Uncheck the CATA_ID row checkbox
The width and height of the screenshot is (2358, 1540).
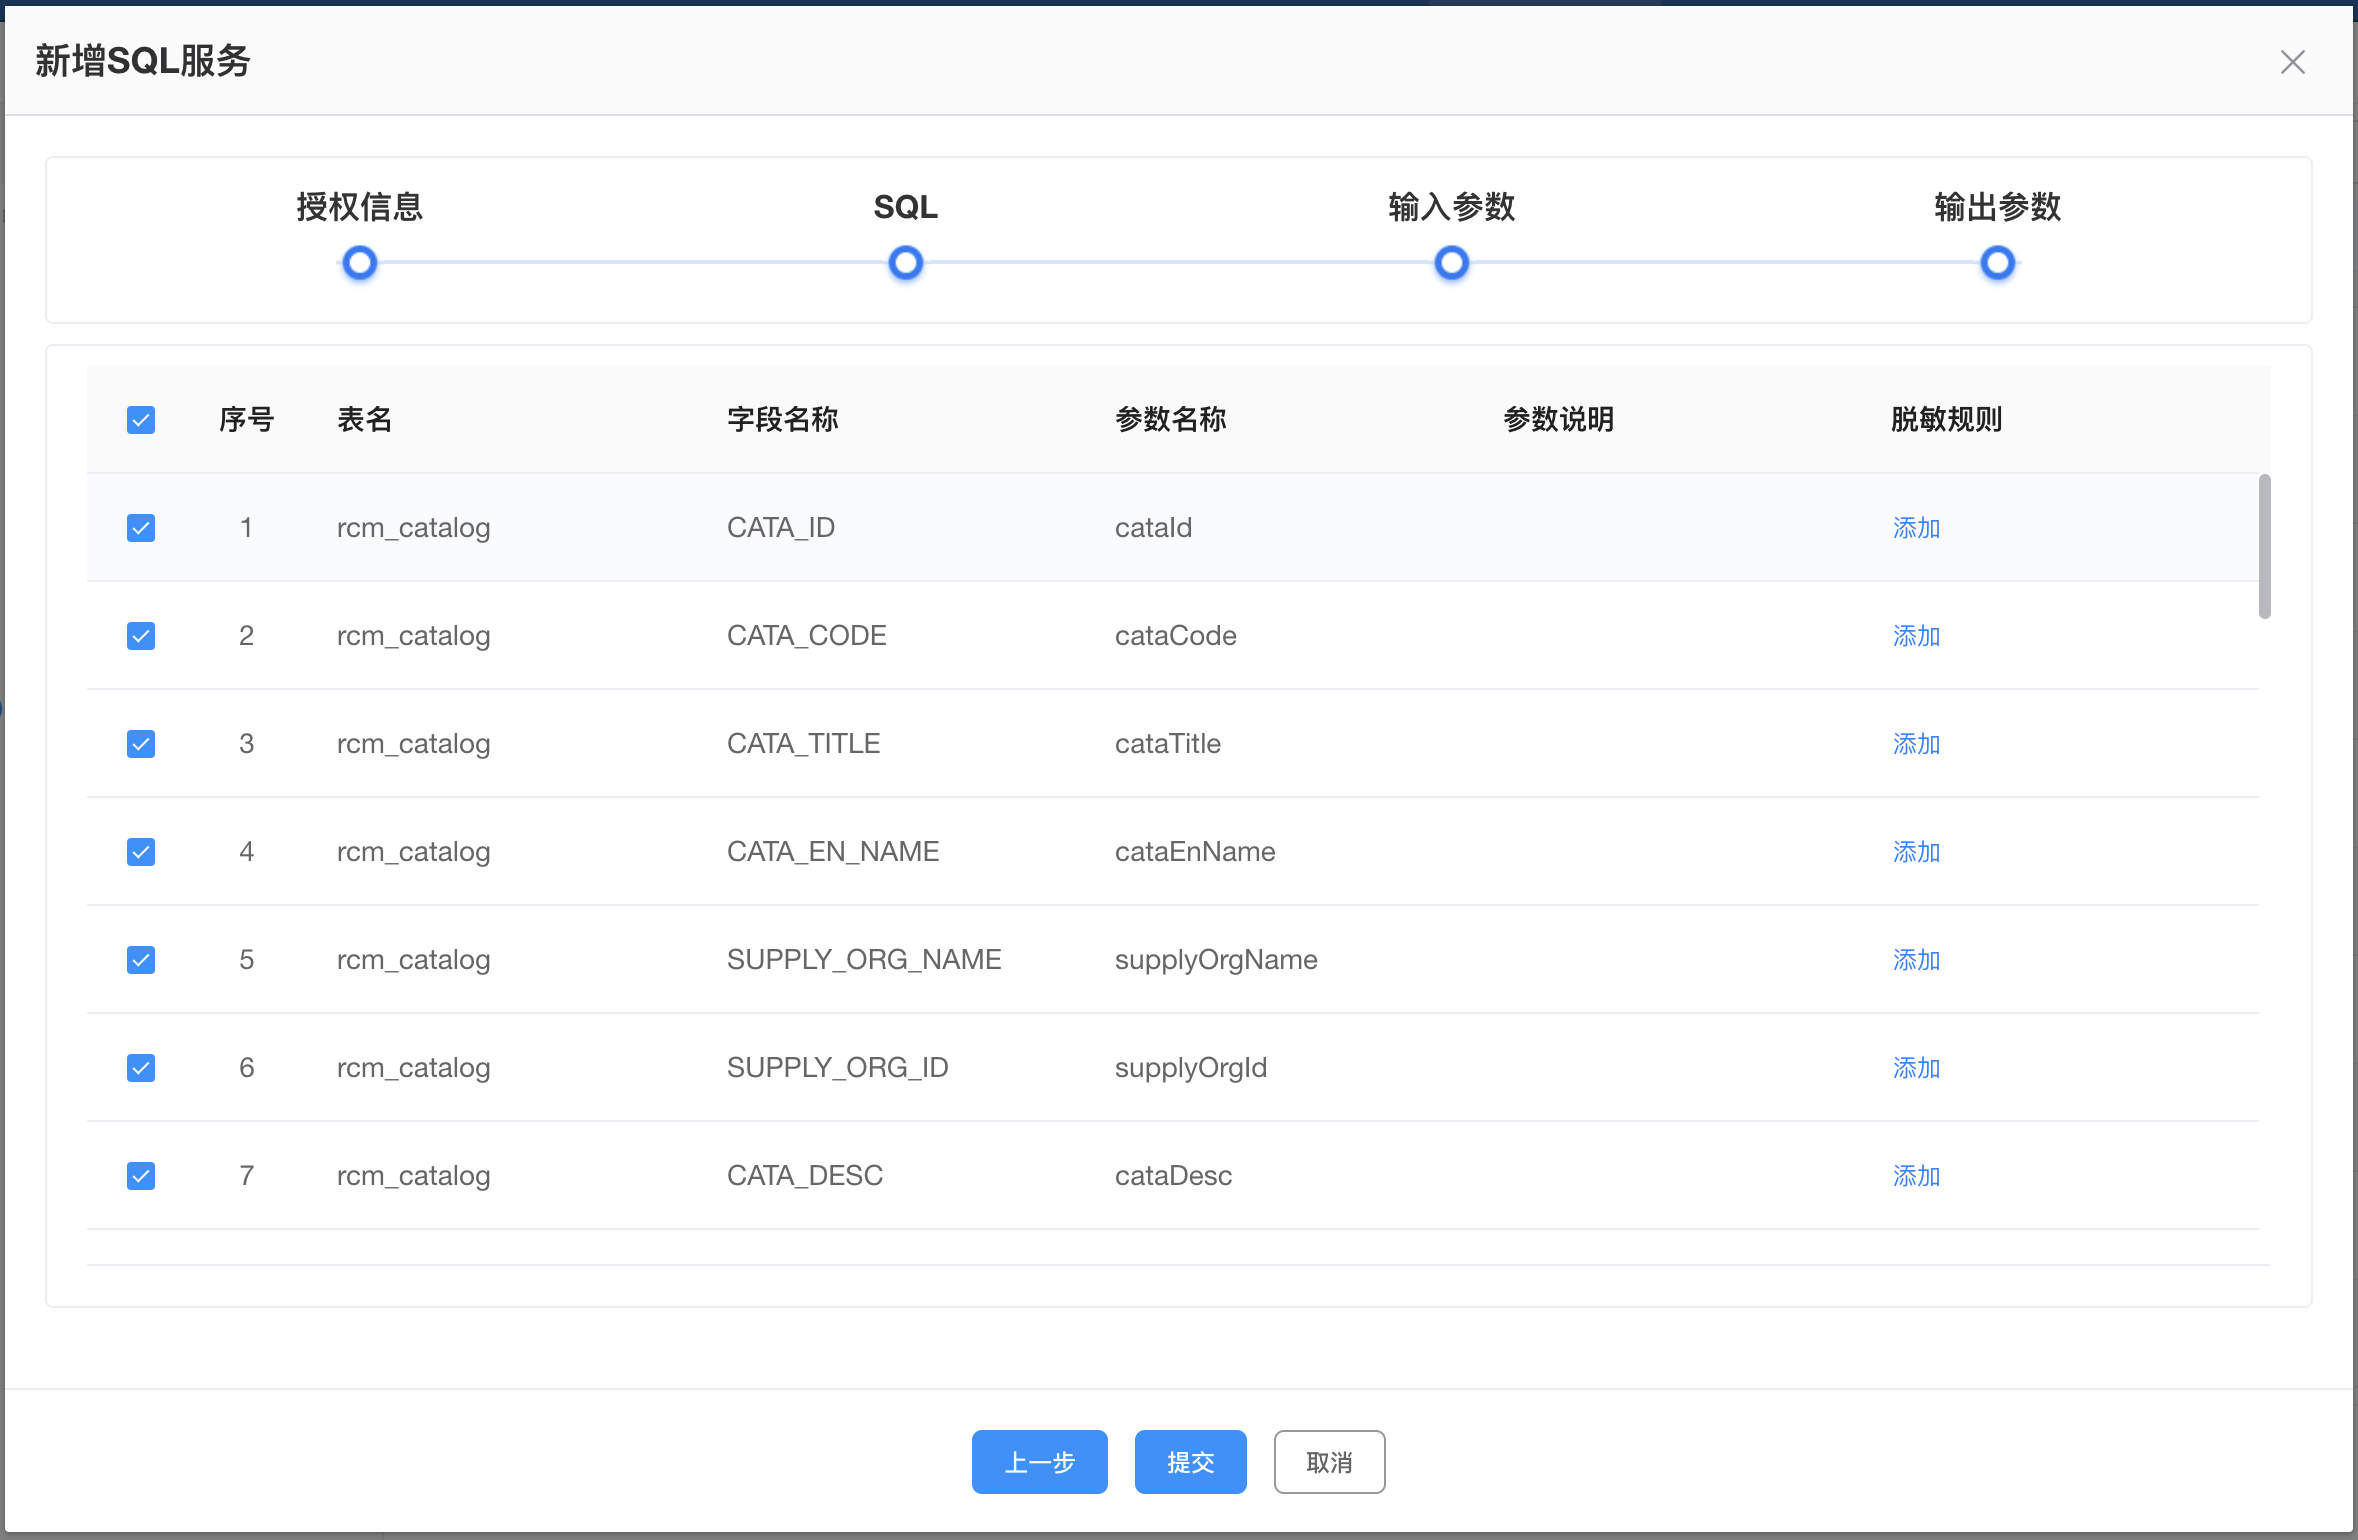(x=141, y=527)
